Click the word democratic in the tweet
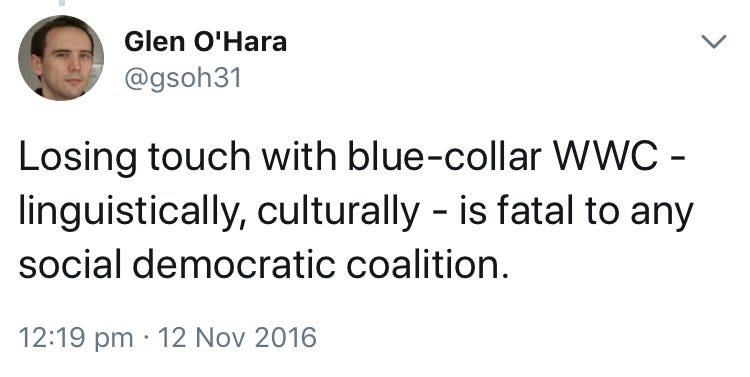Image resolution: width=750 pixels, height=377 pixels. [234, 265]
